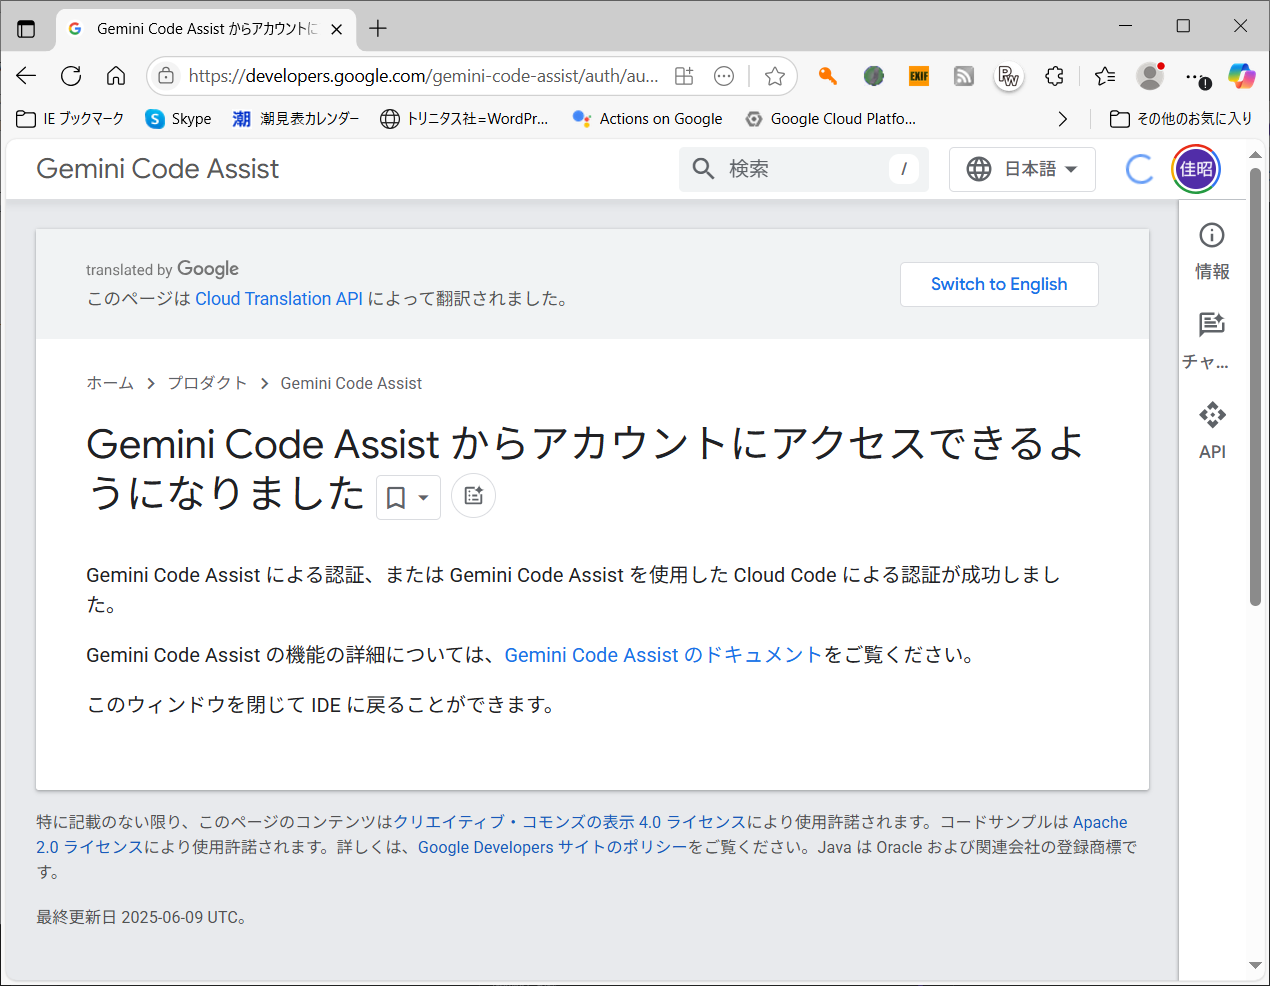Show more bookmarks bar items chevron

point(1062,119)
